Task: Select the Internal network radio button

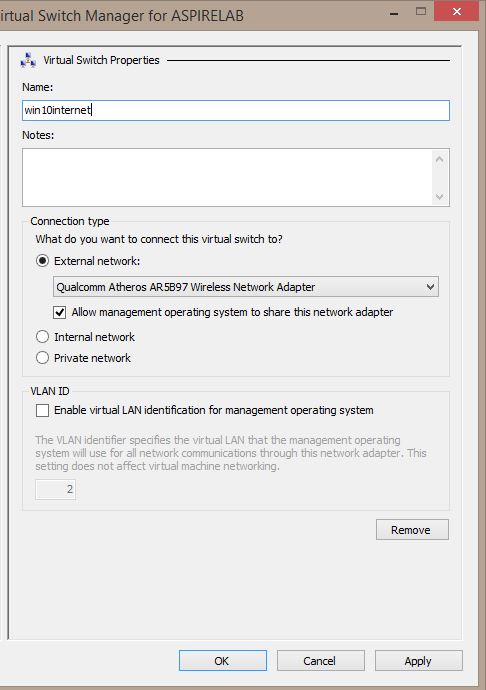Action: click(x=42, y=337)
